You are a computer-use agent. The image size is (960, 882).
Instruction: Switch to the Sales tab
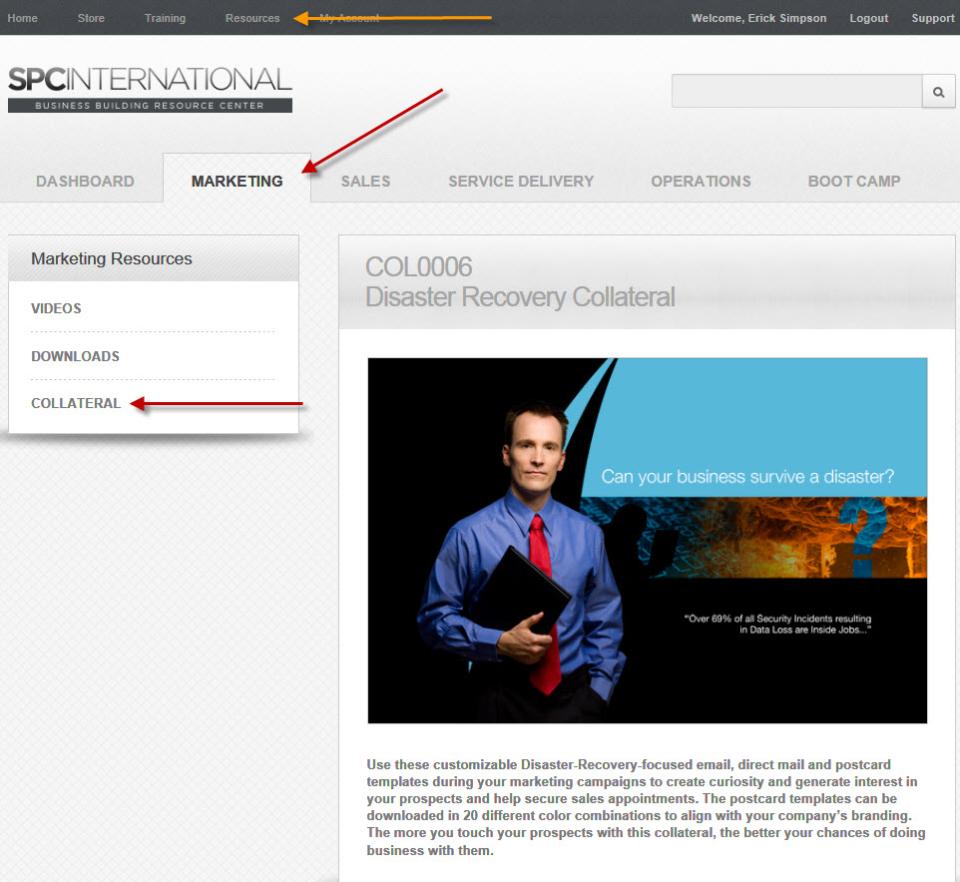pos(365,181)
